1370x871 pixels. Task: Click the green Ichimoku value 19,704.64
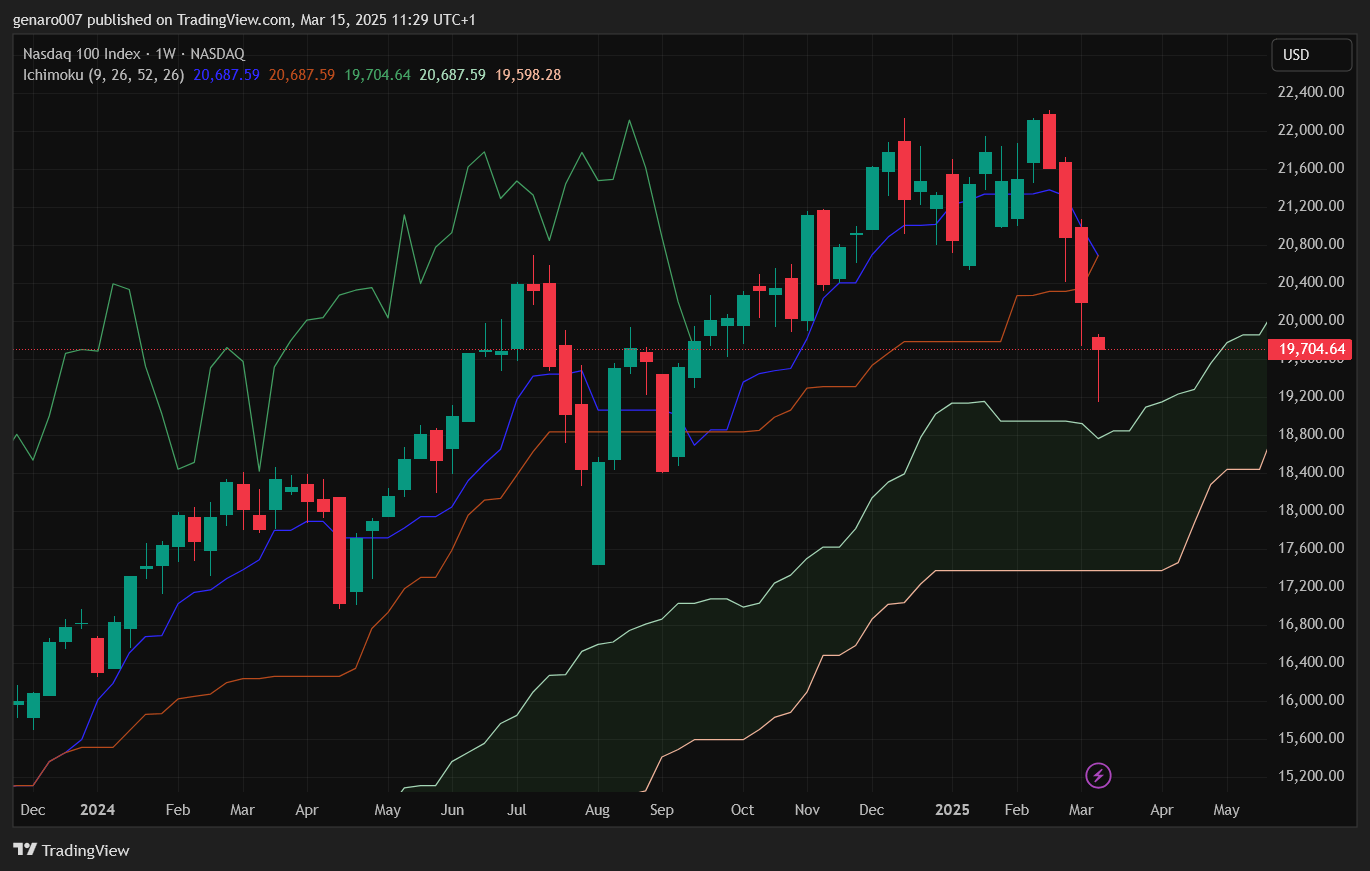pyautogui.click(x=377, y=74)
